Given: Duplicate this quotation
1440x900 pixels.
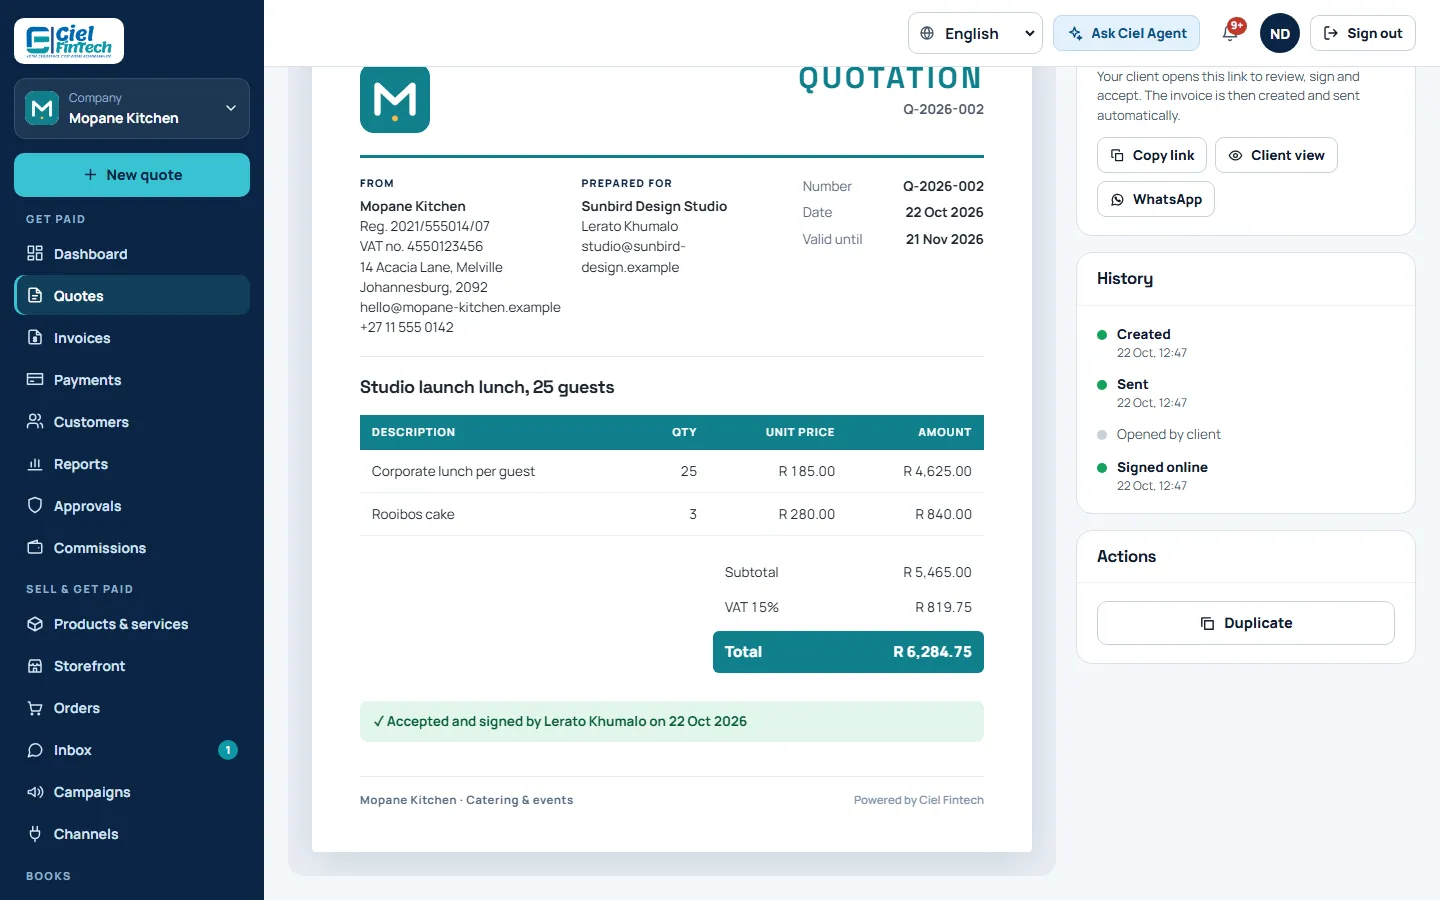Looking at the screenshot, I should pyautogui.click(x=1246, y=623).
